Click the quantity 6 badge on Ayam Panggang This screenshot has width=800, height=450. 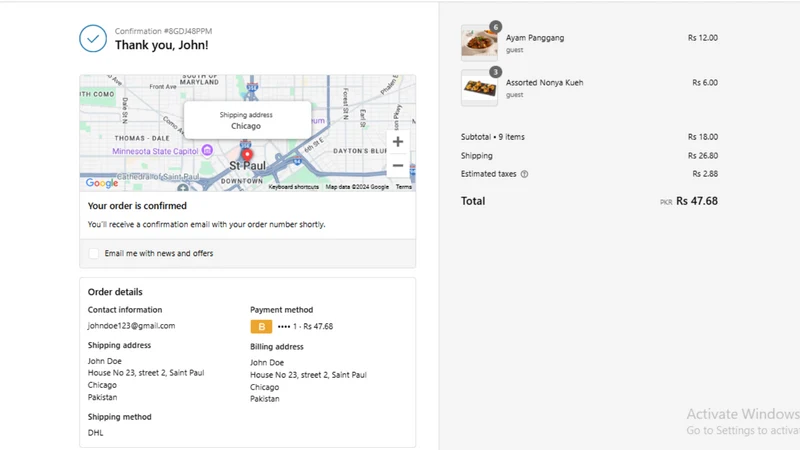(x=495, y=27)
